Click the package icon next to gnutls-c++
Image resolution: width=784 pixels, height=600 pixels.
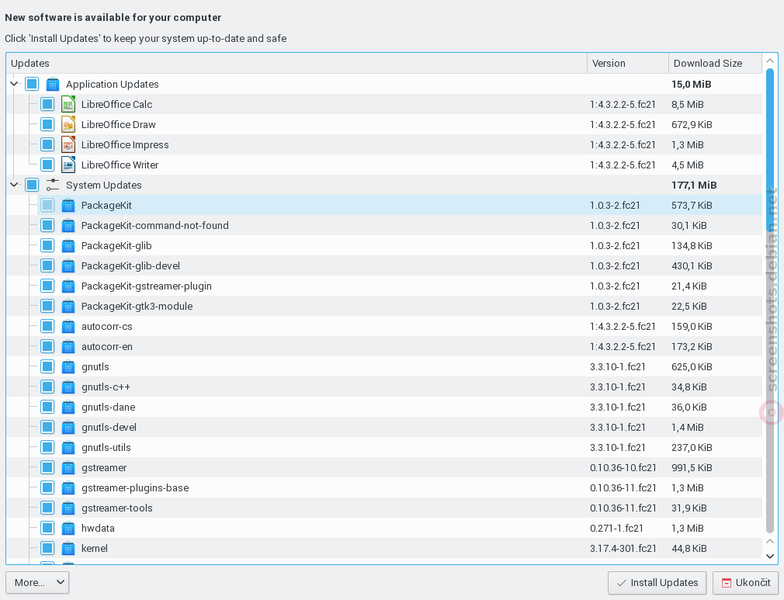pyautogui.click(x=68, y=387)
